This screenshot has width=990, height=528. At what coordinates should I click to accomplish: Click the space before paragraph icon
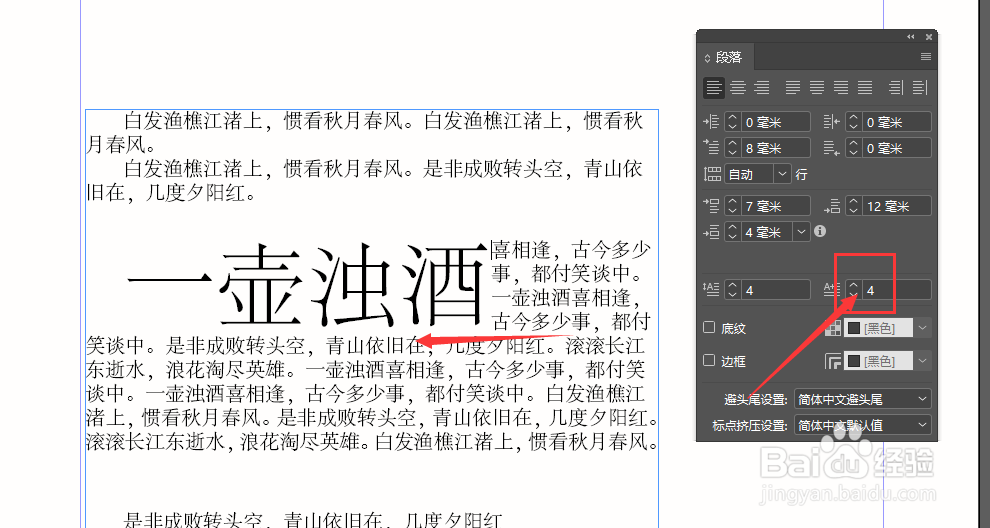[712, 206]
